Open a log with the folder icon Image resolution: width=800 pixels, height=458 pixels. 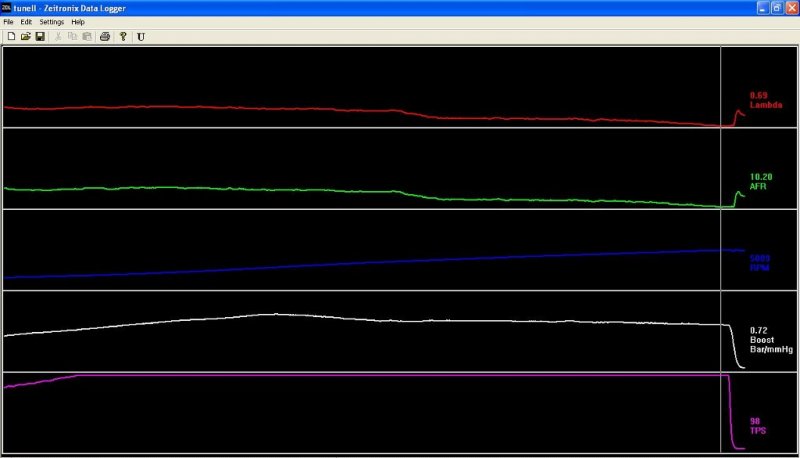(x=25, y=36)
